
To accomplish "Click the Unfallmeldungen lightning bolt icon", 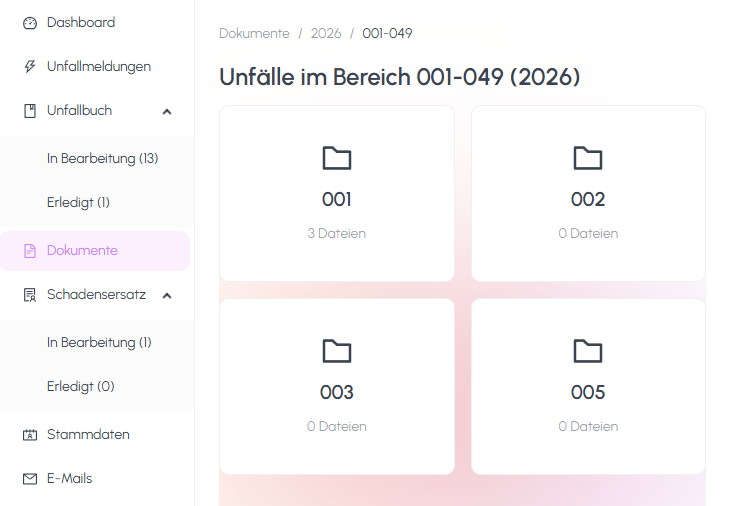I will point(29,67).
